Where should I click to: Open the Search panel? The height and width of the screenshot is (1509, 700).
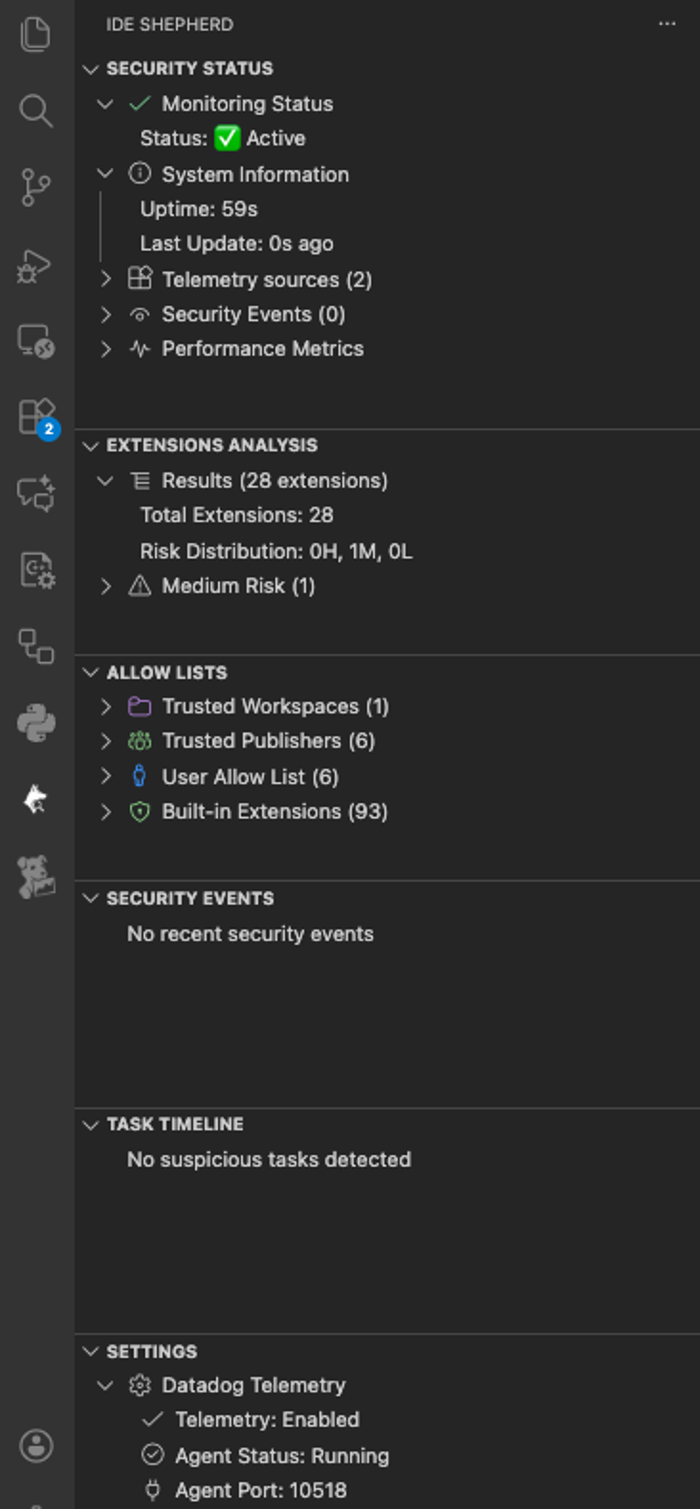[x=35, y=111]
